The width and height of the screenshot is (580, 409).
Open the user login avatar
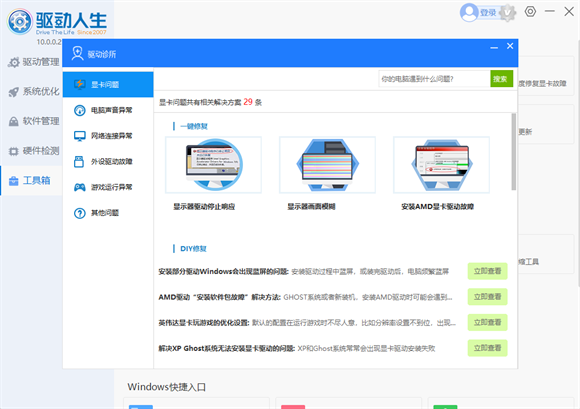point(469,13)
